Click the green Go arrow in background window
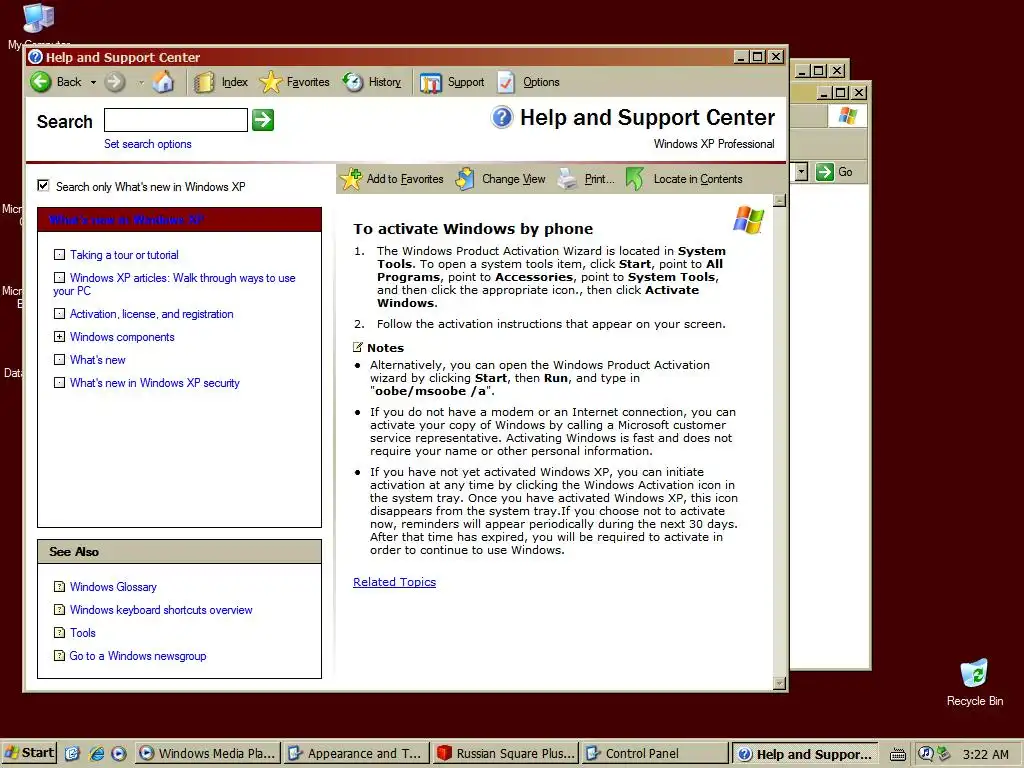The image size is (1024, 768). [825, 172]
